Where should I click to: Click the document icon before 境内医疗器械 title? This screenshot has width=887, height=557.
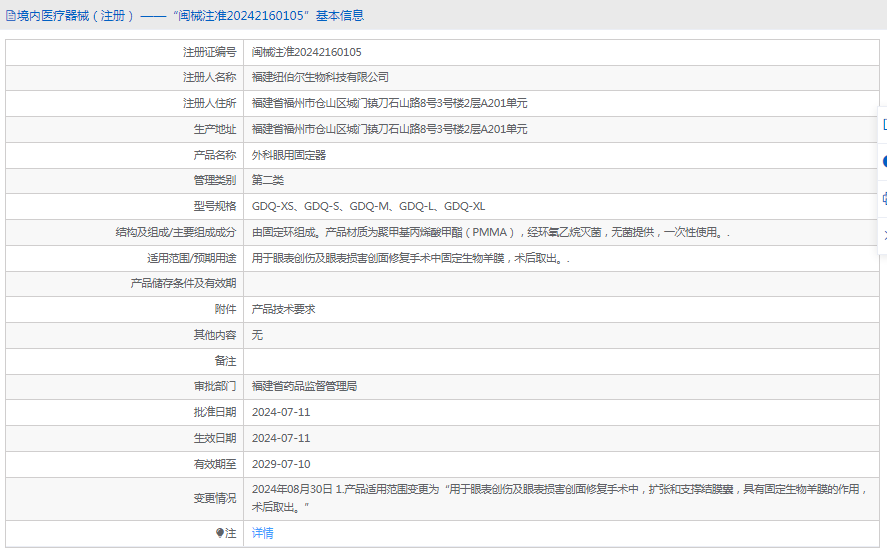(10, 16)
